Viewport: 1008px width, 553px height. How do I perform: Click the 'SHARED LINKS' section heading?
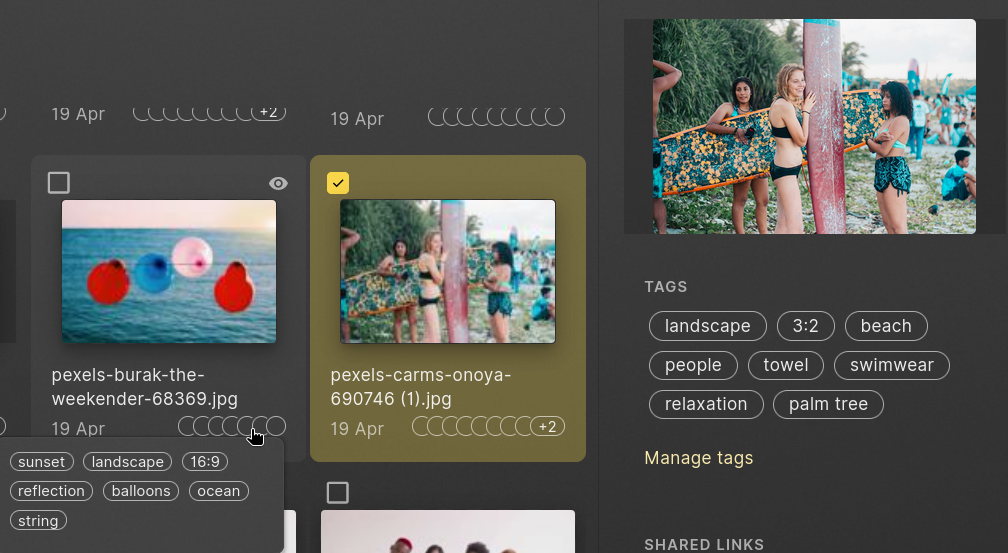(704, 545)
